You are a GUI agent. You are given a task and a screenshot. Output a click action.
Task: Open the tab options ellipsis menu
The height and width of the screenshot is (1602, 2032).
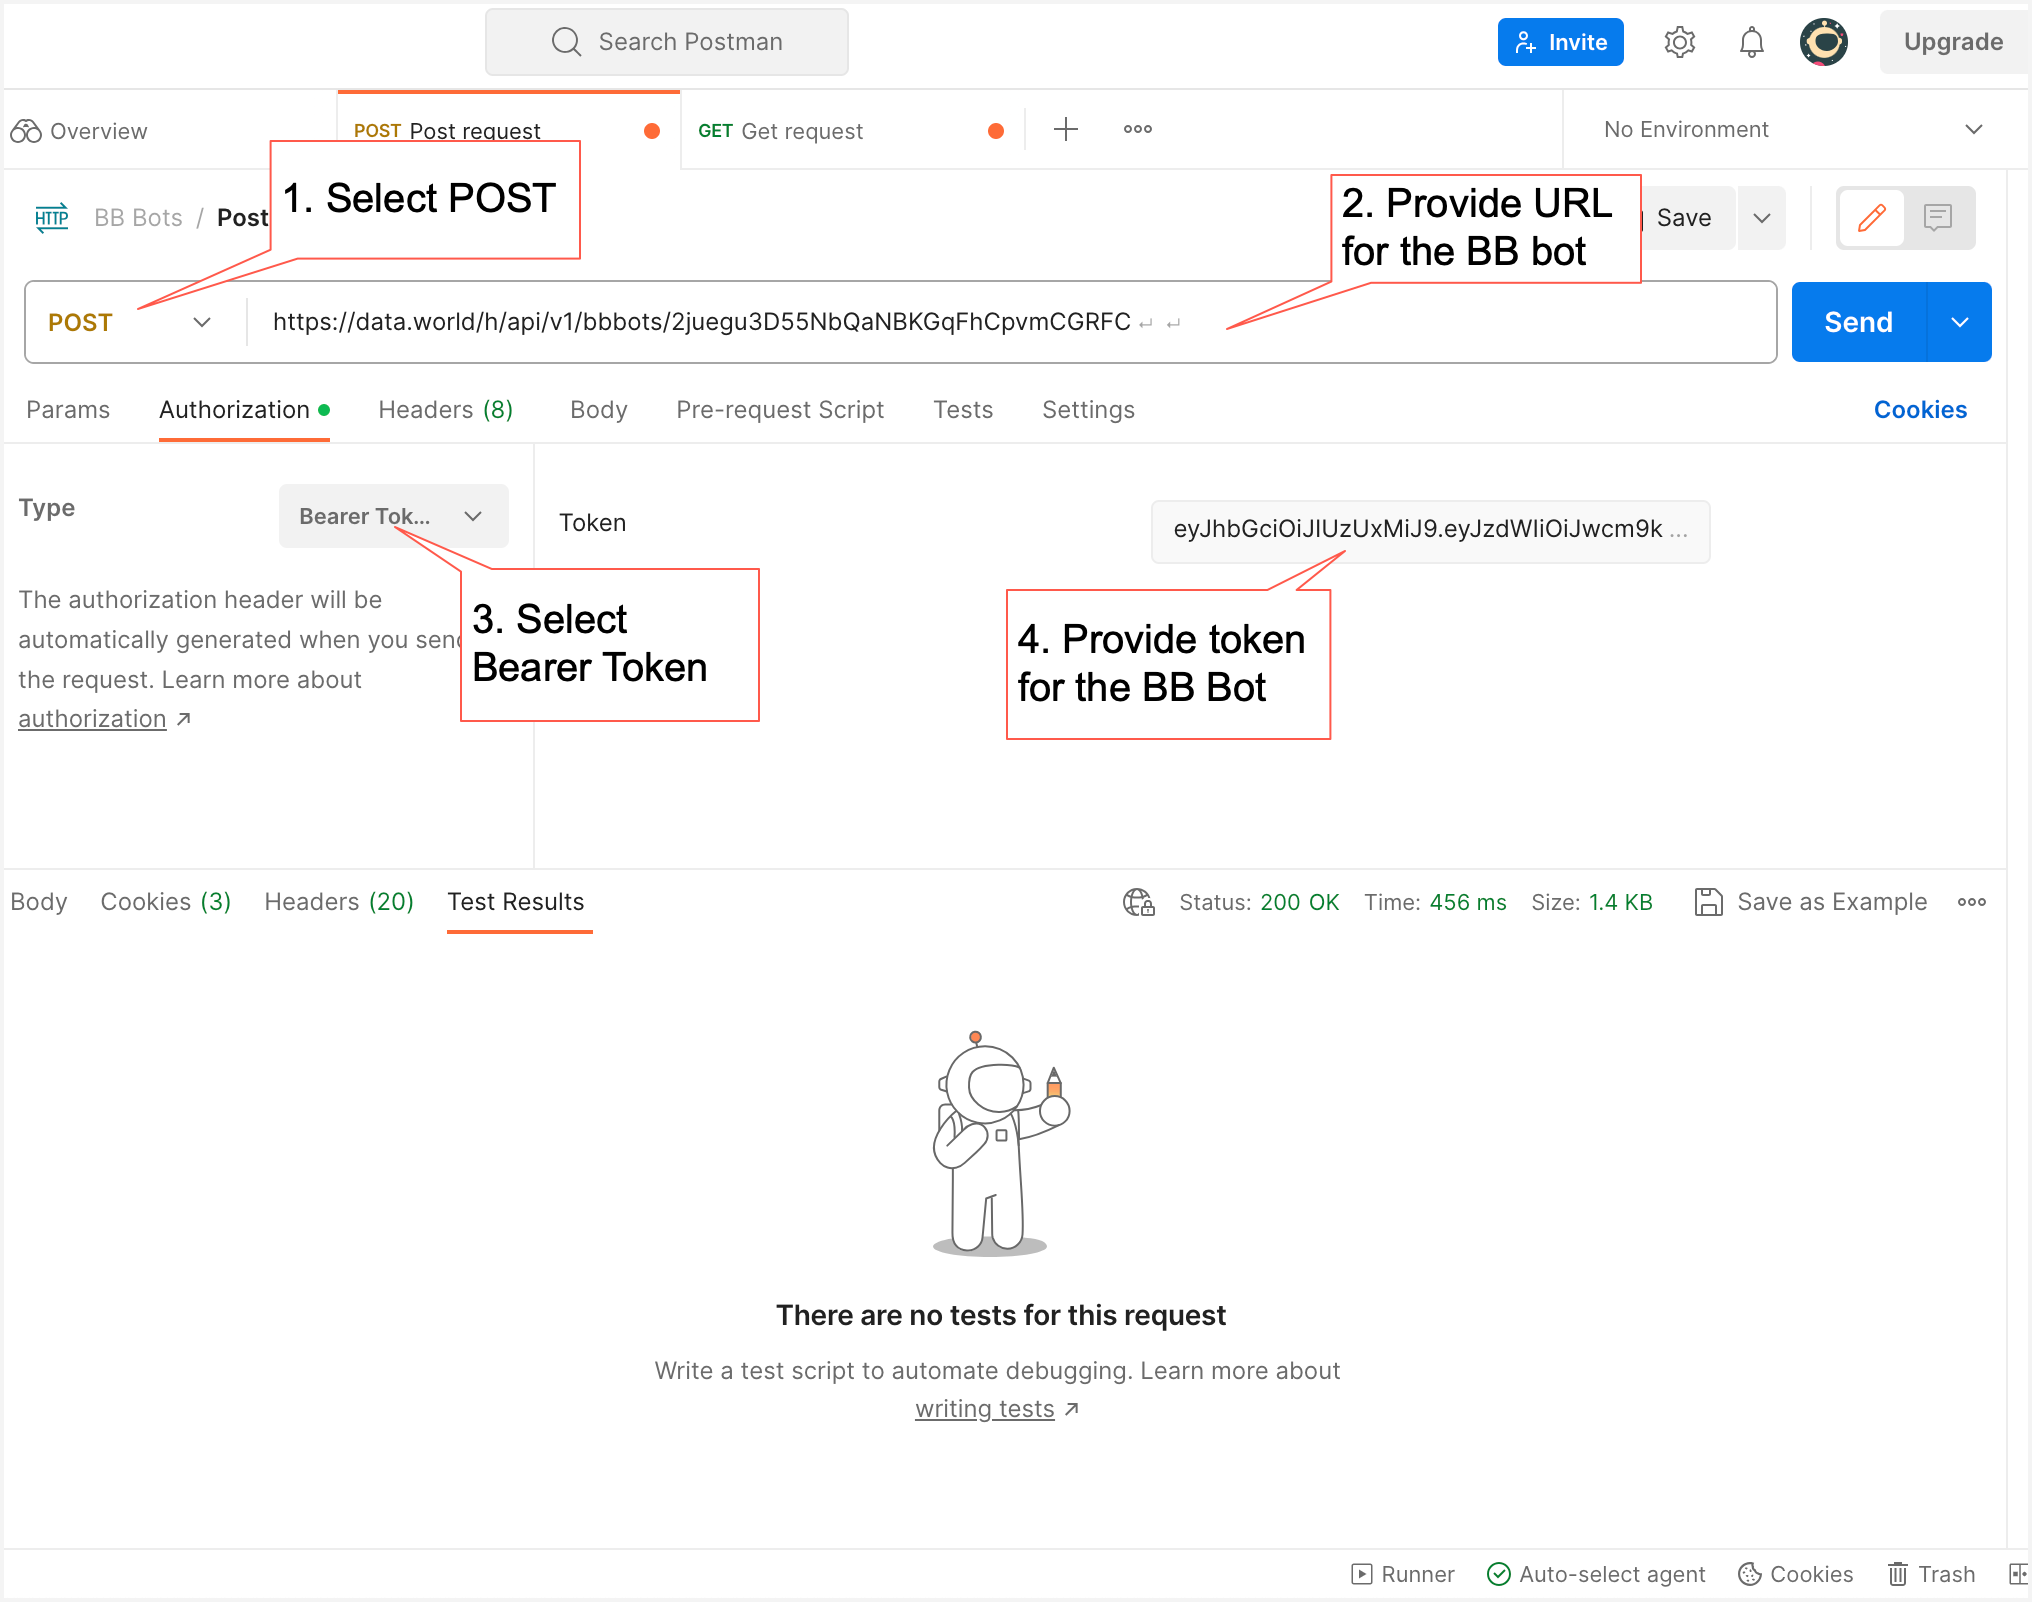(1138, 129)
